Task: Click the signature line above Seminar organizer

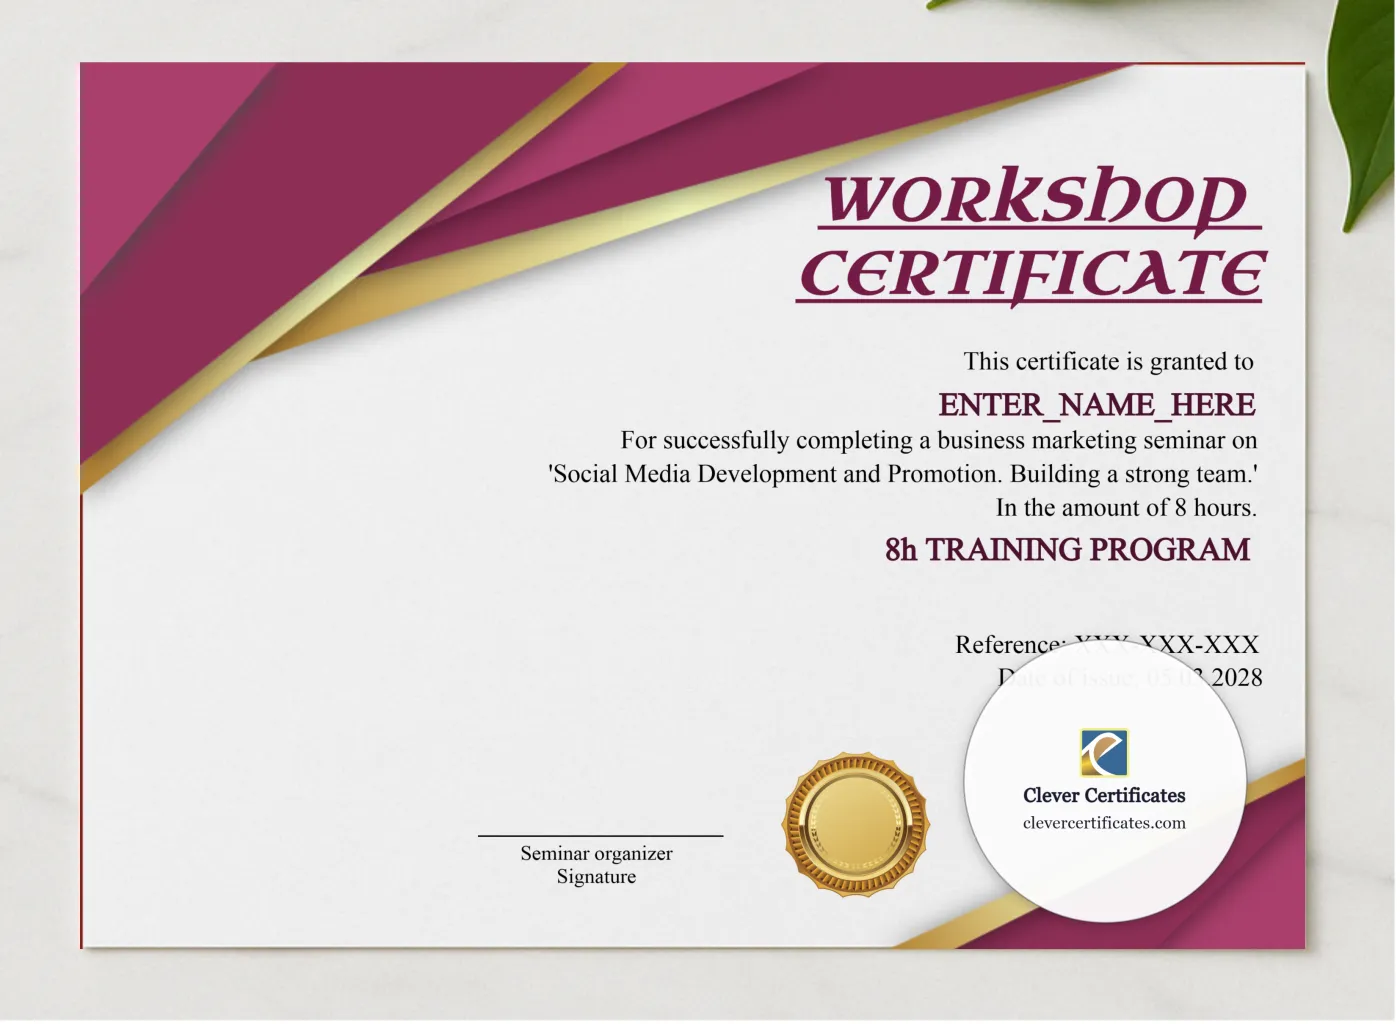Action: coord(600,835)
